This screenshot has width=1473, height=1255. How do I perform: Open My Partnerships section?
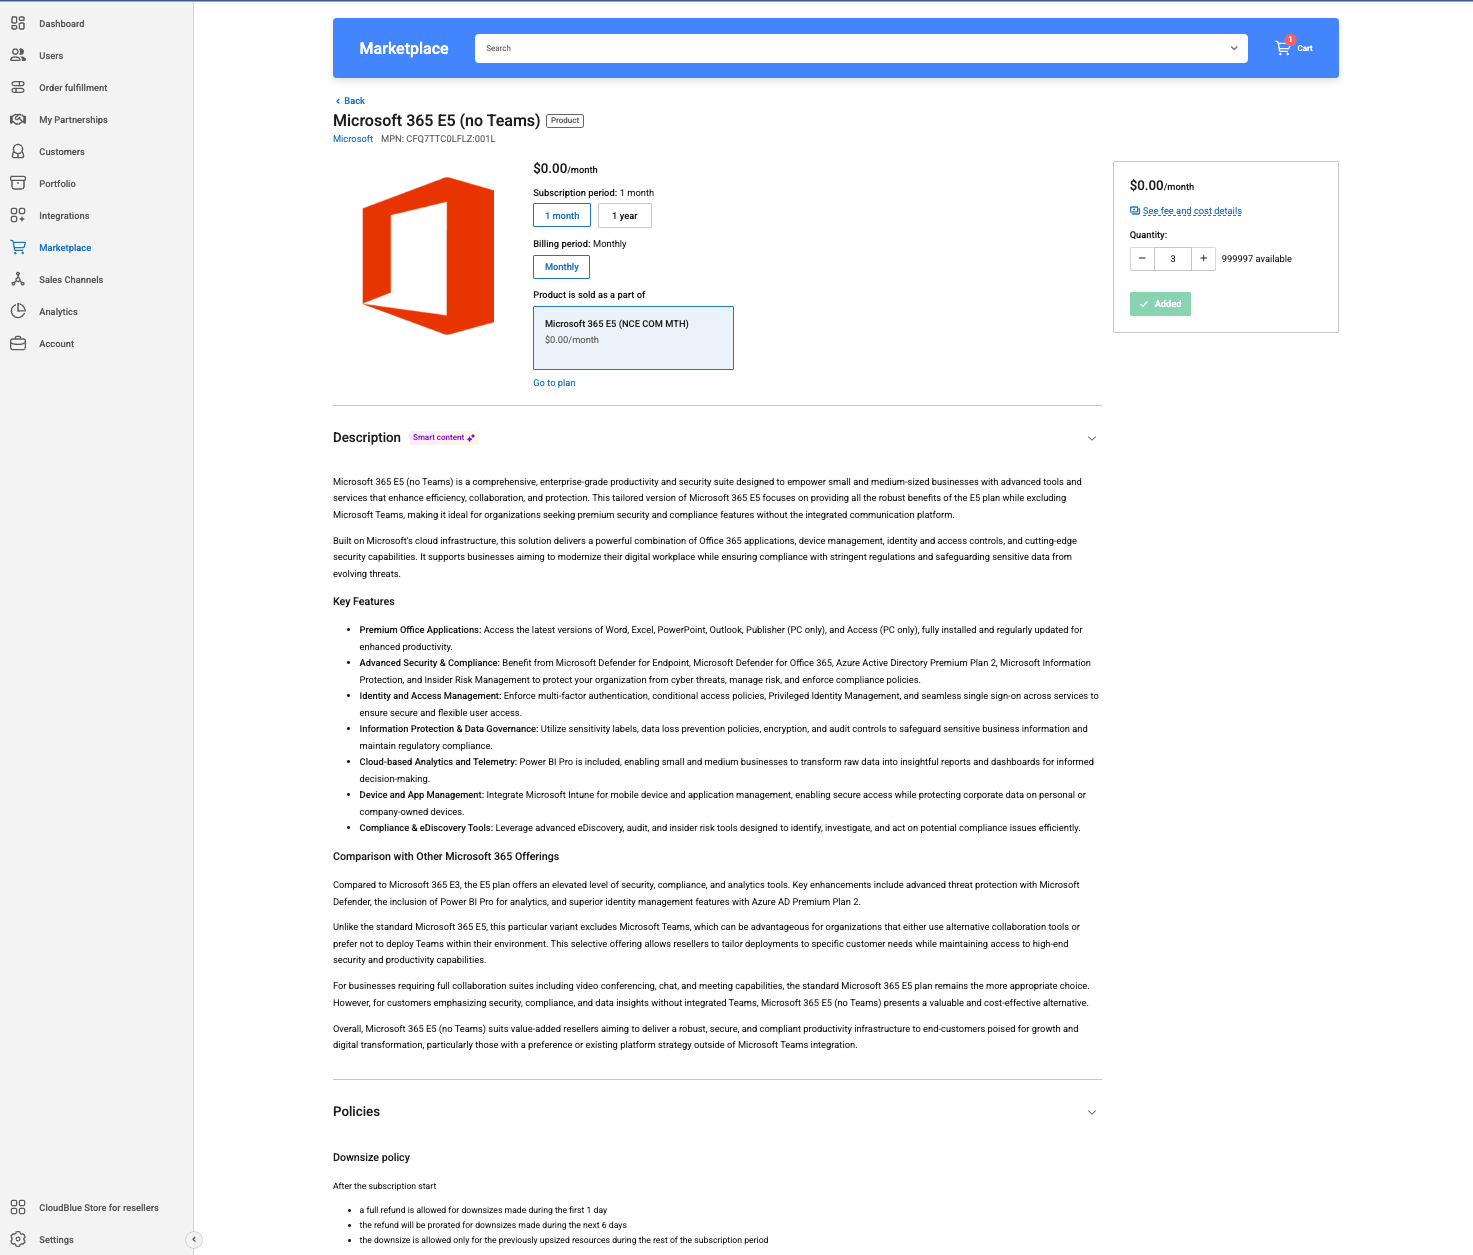pos(73,119)
